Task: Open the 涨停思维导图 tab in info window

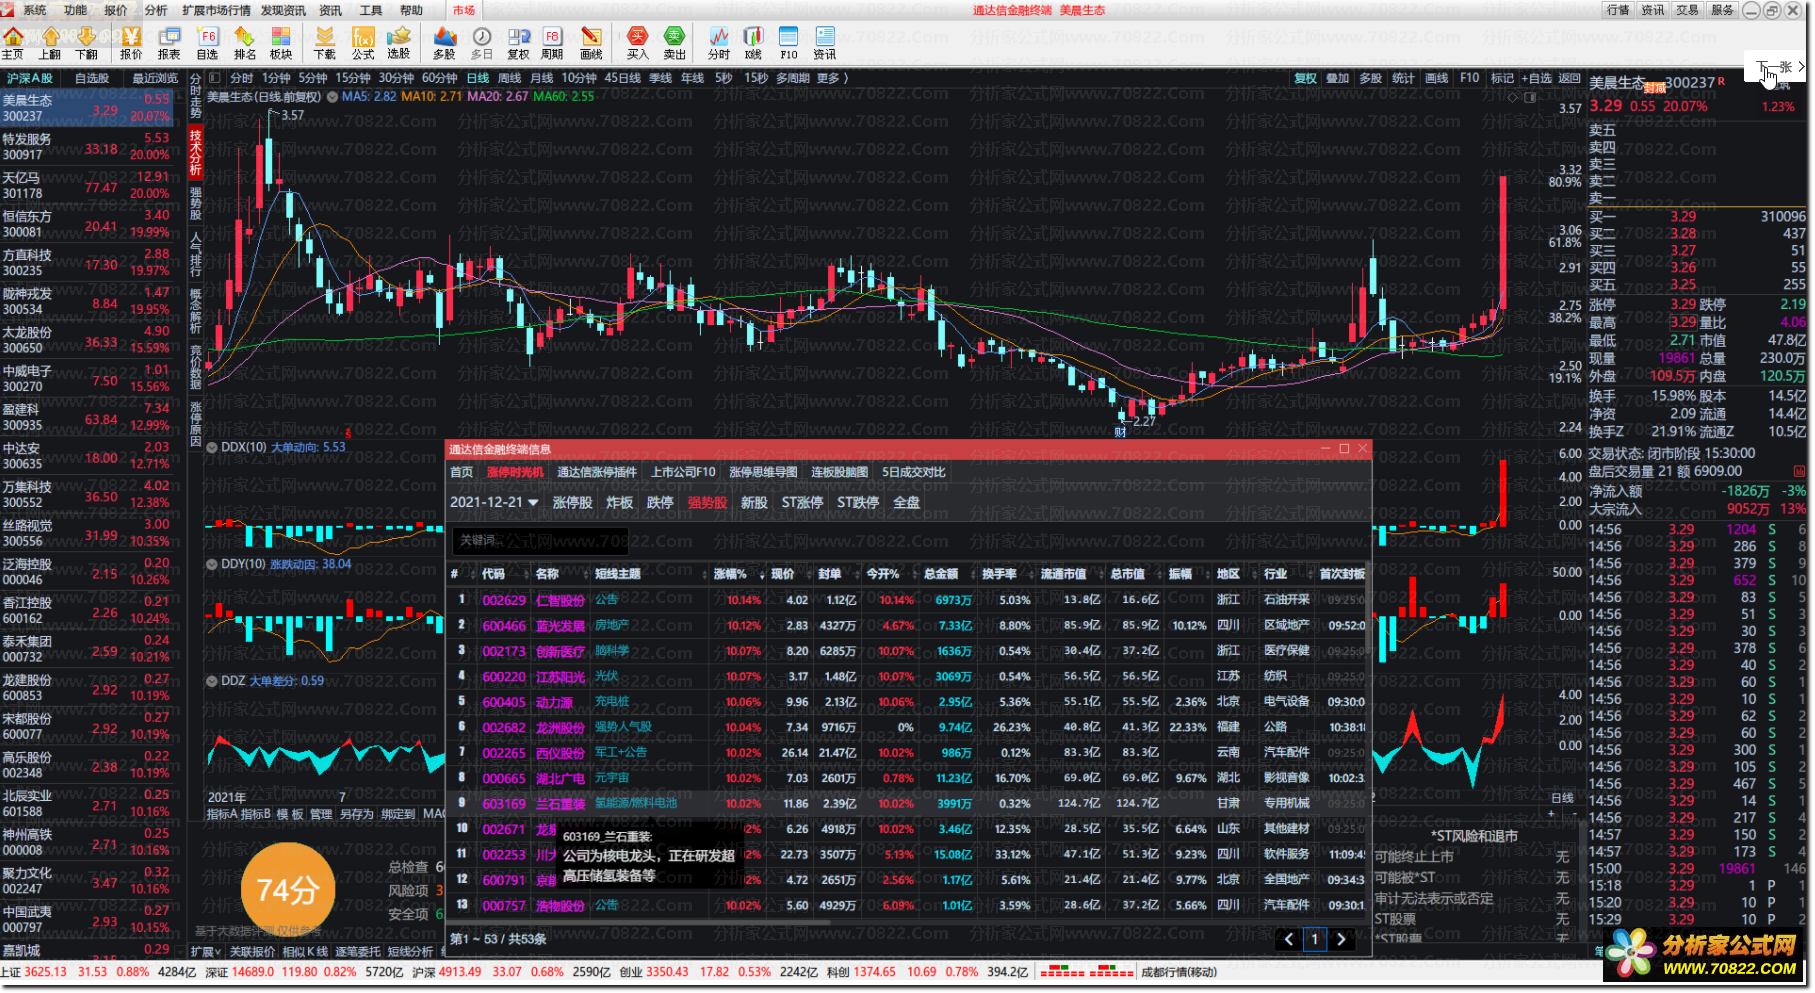Action: point(764,472)
